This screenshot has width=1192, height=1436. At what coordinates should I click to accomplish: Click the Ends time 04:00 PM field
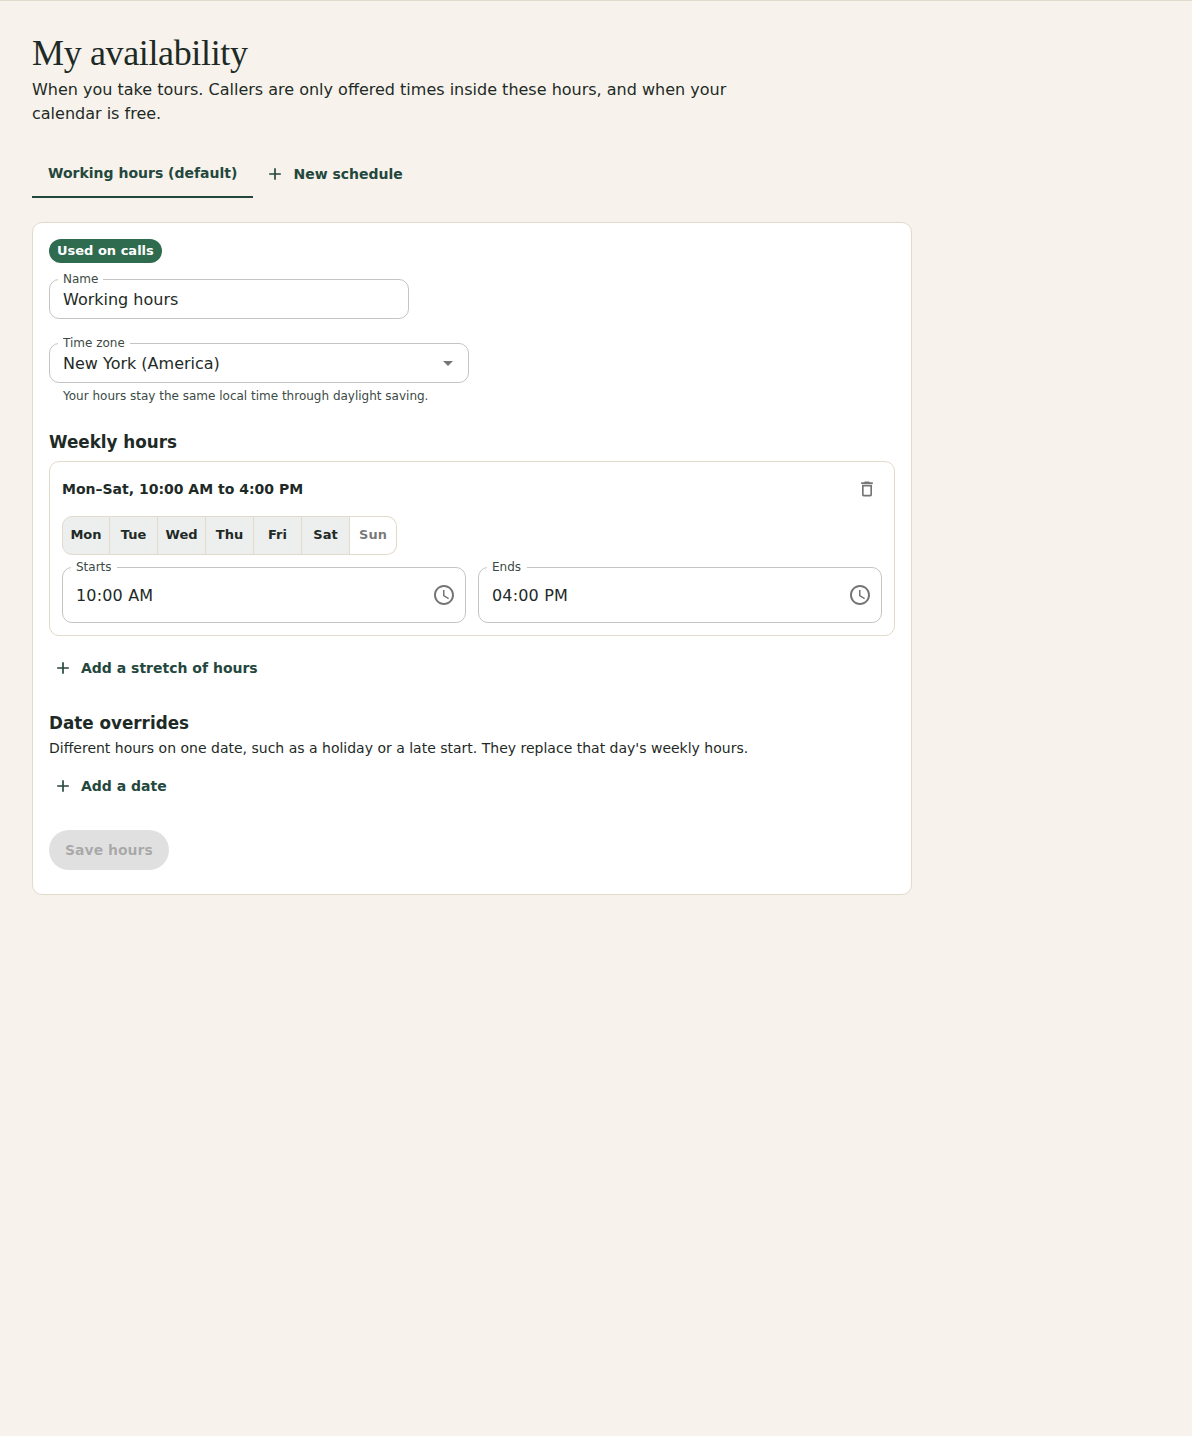tap(680, 595)
